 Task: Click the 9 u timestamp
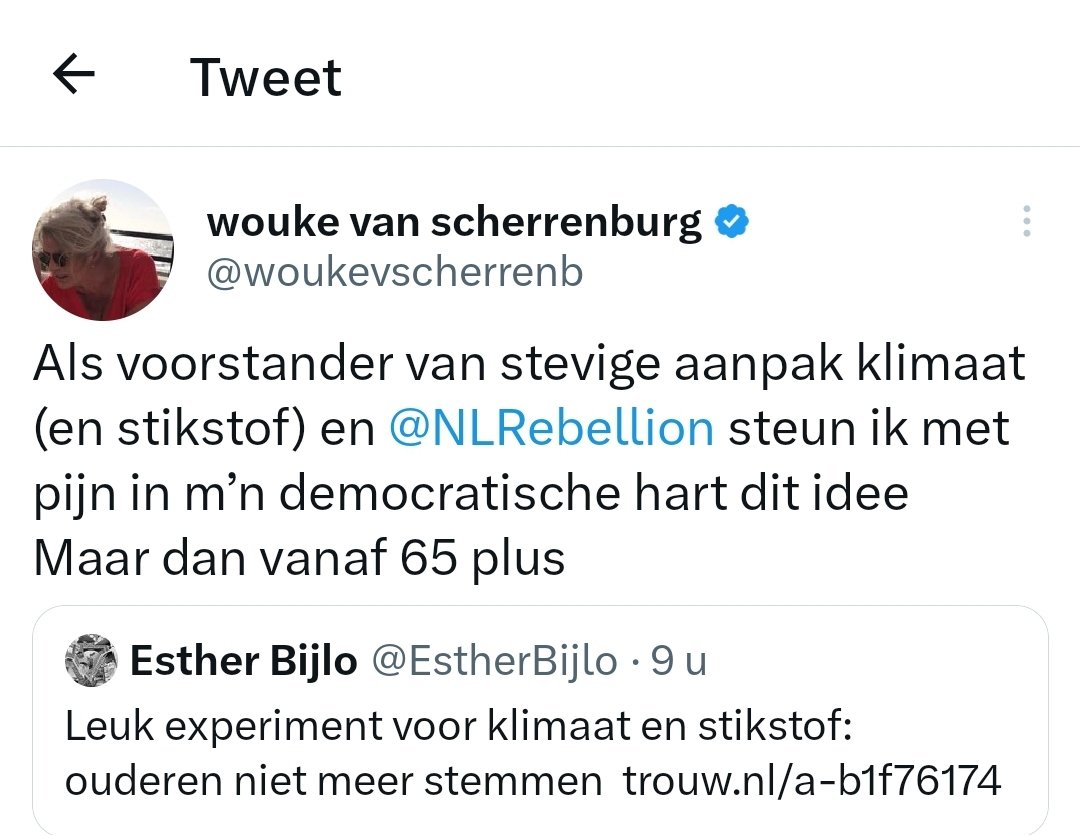coord(679,661)
